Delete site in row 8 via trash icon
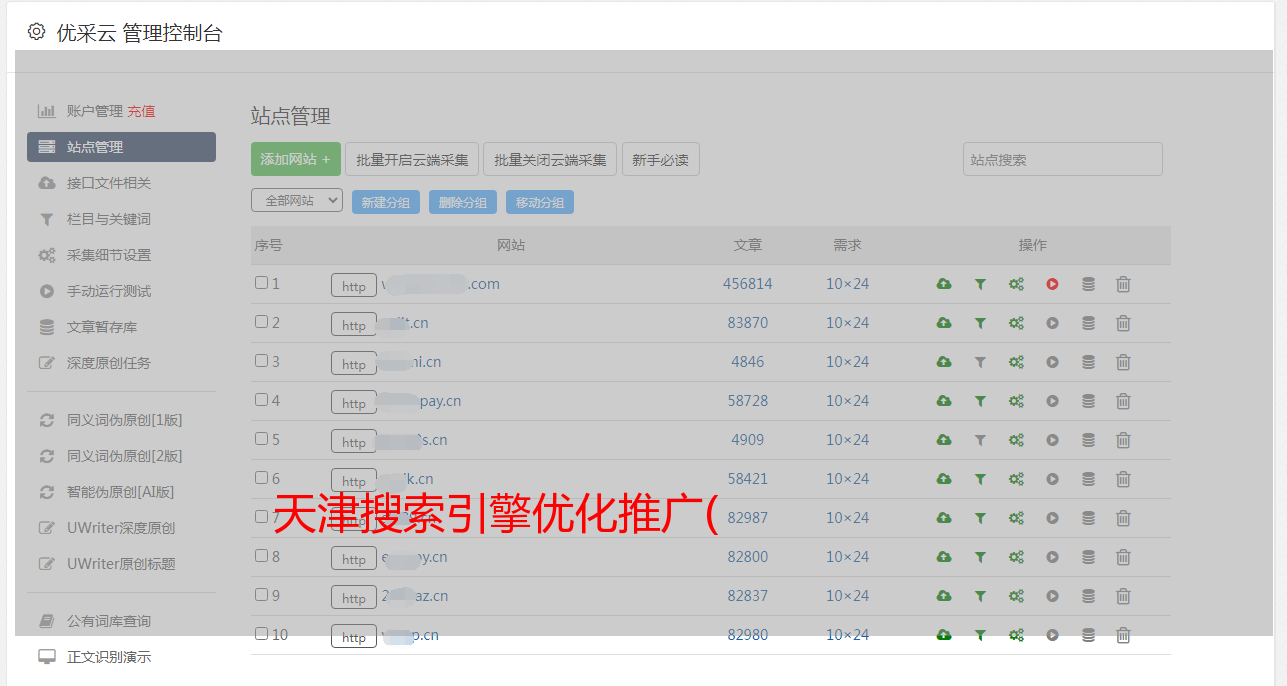This screenshot has height=686, width=1287. click(1123, 557)
